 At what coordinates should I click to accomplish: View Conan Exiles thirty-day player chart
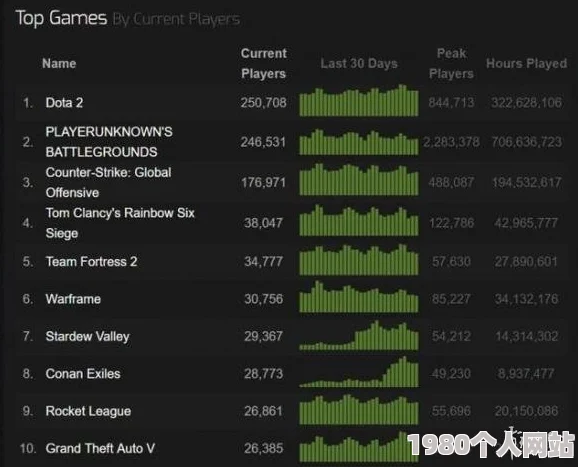[359, 372]
